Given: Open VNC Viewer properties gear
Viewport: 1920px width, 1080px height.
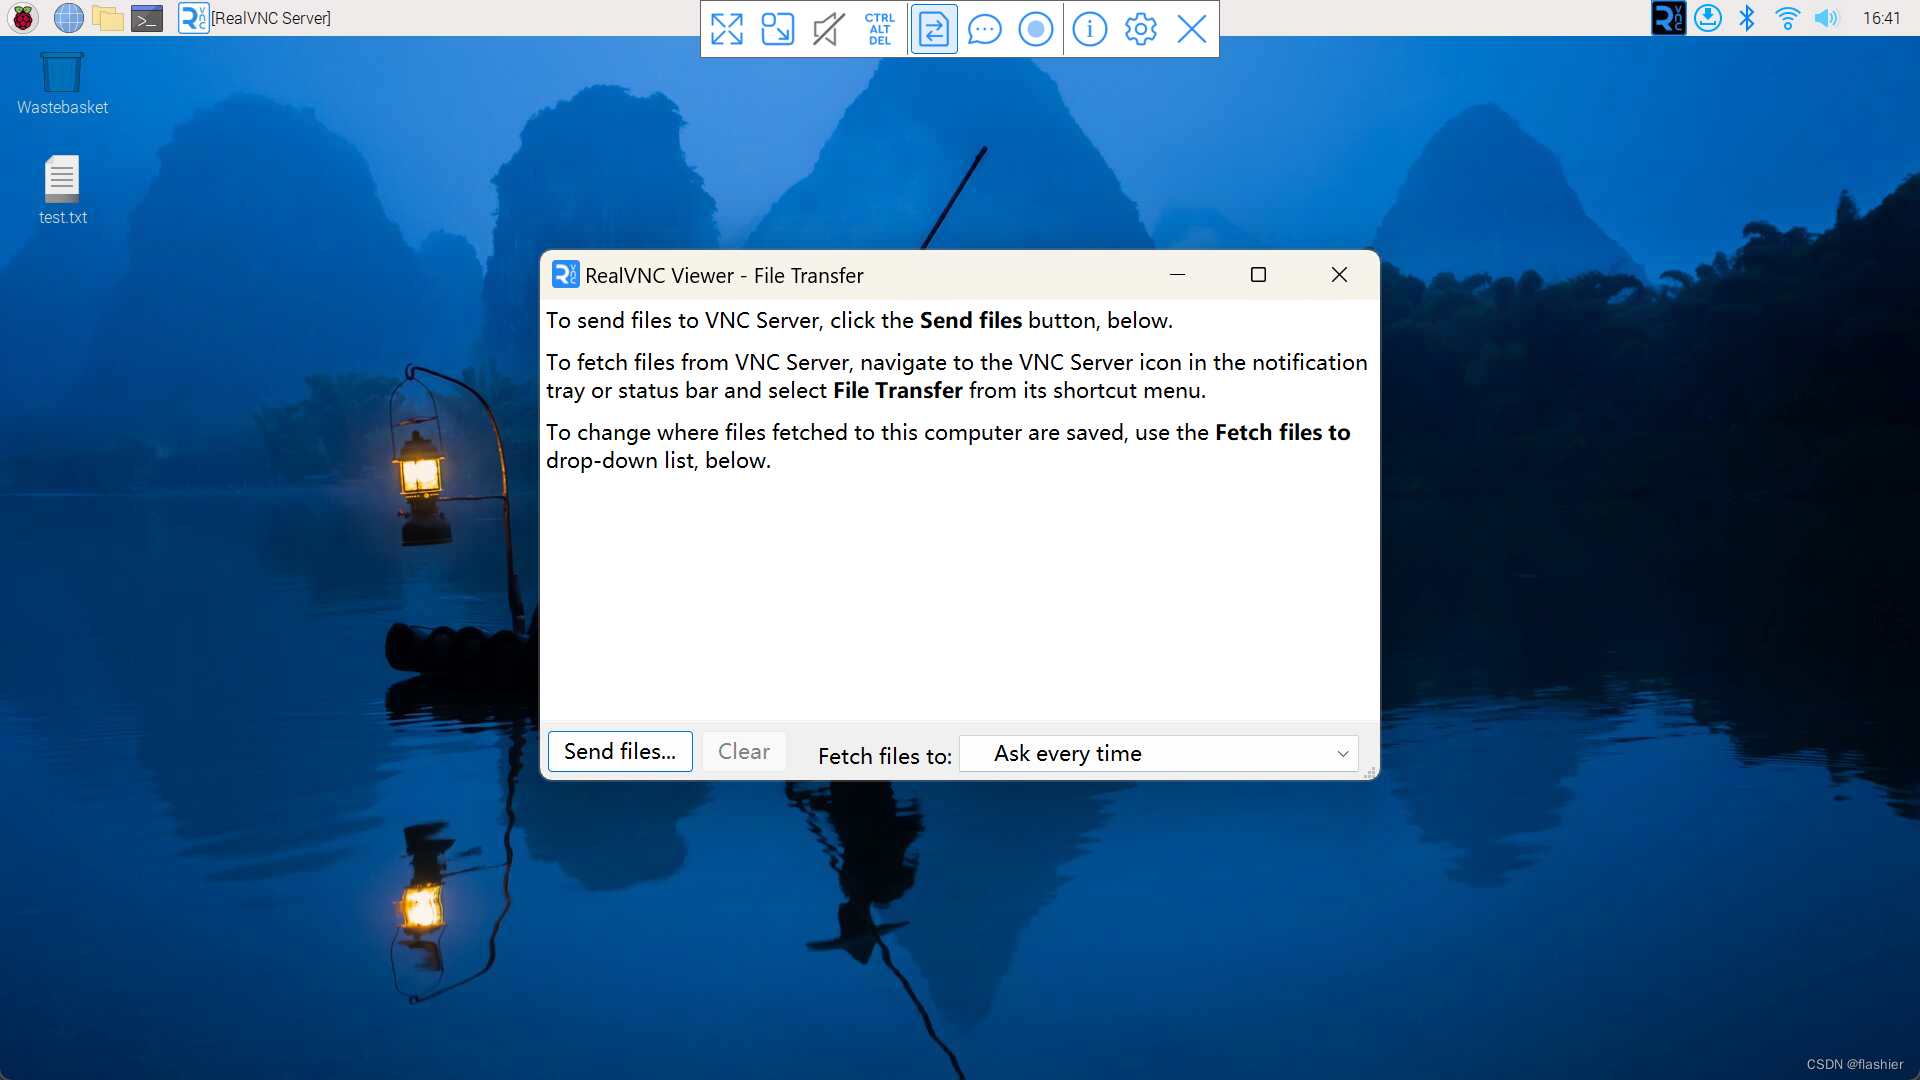Looking at the screenshot, I should pyautogui.click(x=1141, y=29).
